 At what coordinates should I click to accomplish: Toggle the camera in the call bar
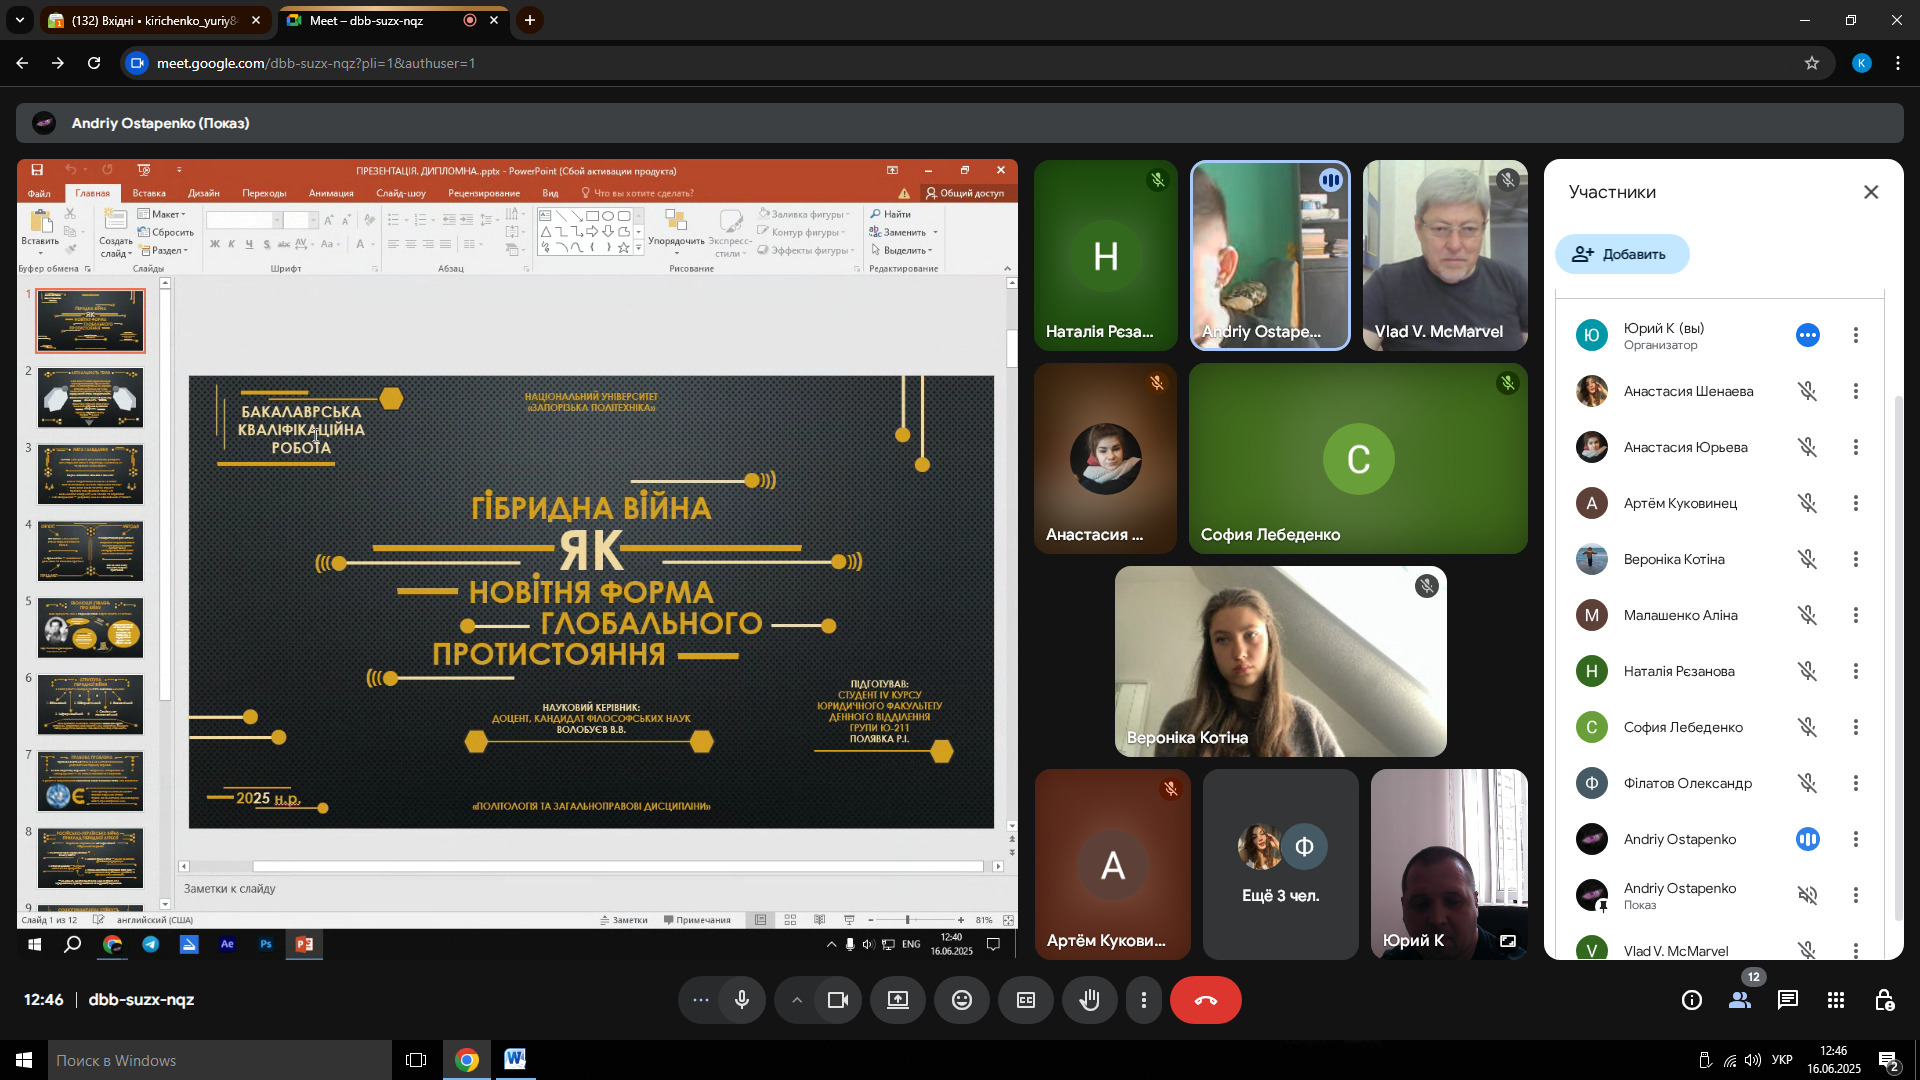click(x=837, y=1000)
